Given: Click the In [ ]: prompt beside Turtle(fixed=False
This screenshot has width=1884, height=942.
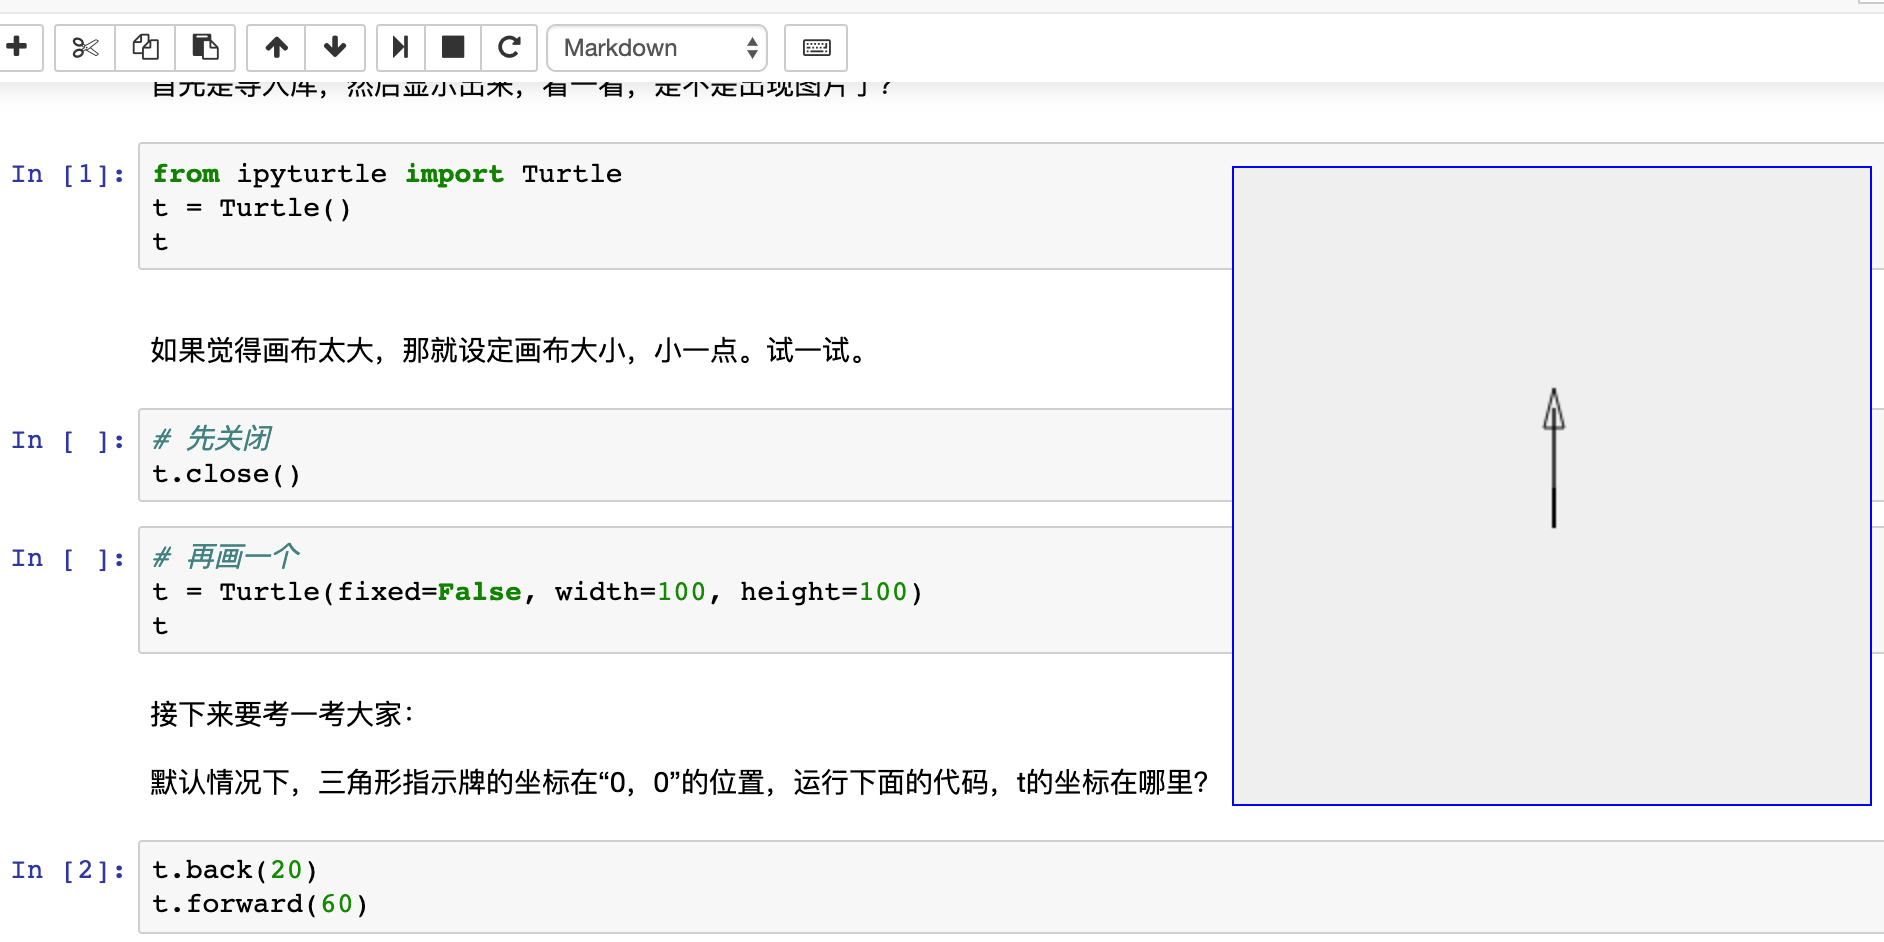Looking at the screenshot, I should coord(68,558).
